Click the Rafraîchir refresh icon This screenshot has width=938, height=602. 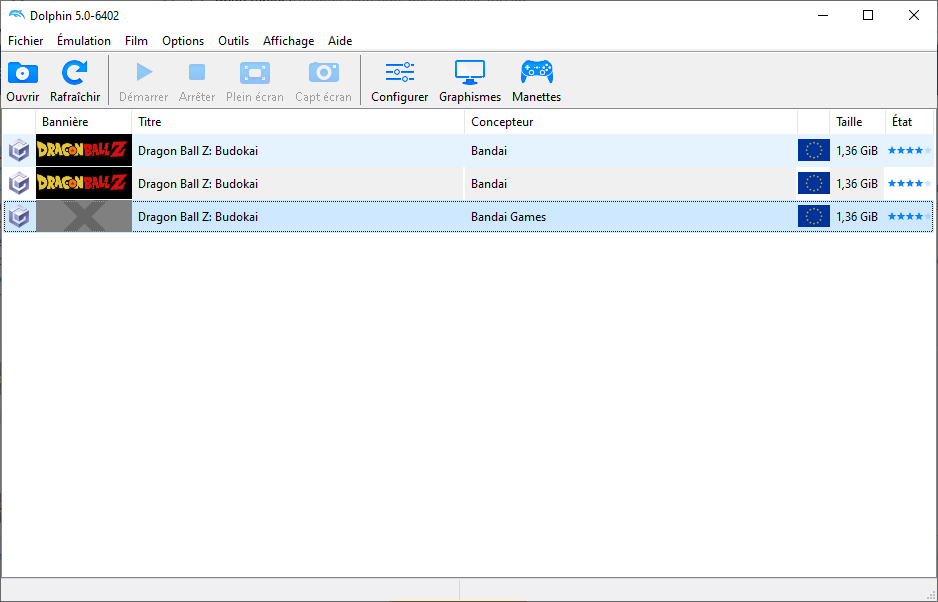[75, 72]
